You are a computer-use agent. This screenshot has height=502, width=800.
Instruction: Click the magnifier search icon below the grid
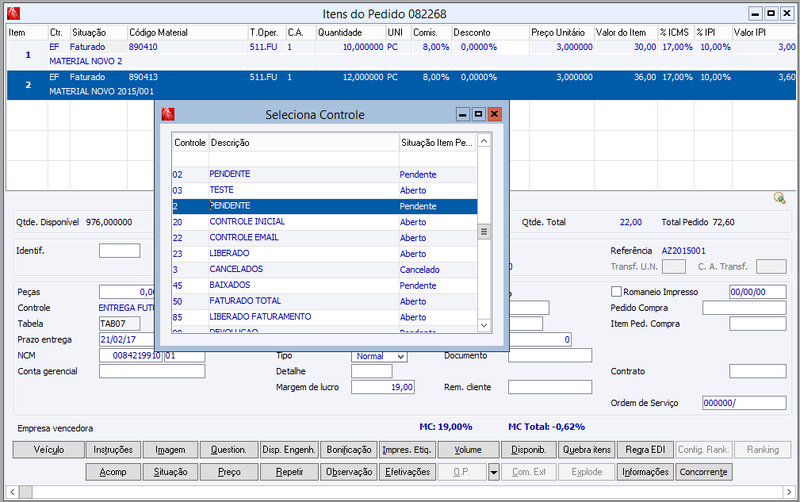click(x=779, y=198)
